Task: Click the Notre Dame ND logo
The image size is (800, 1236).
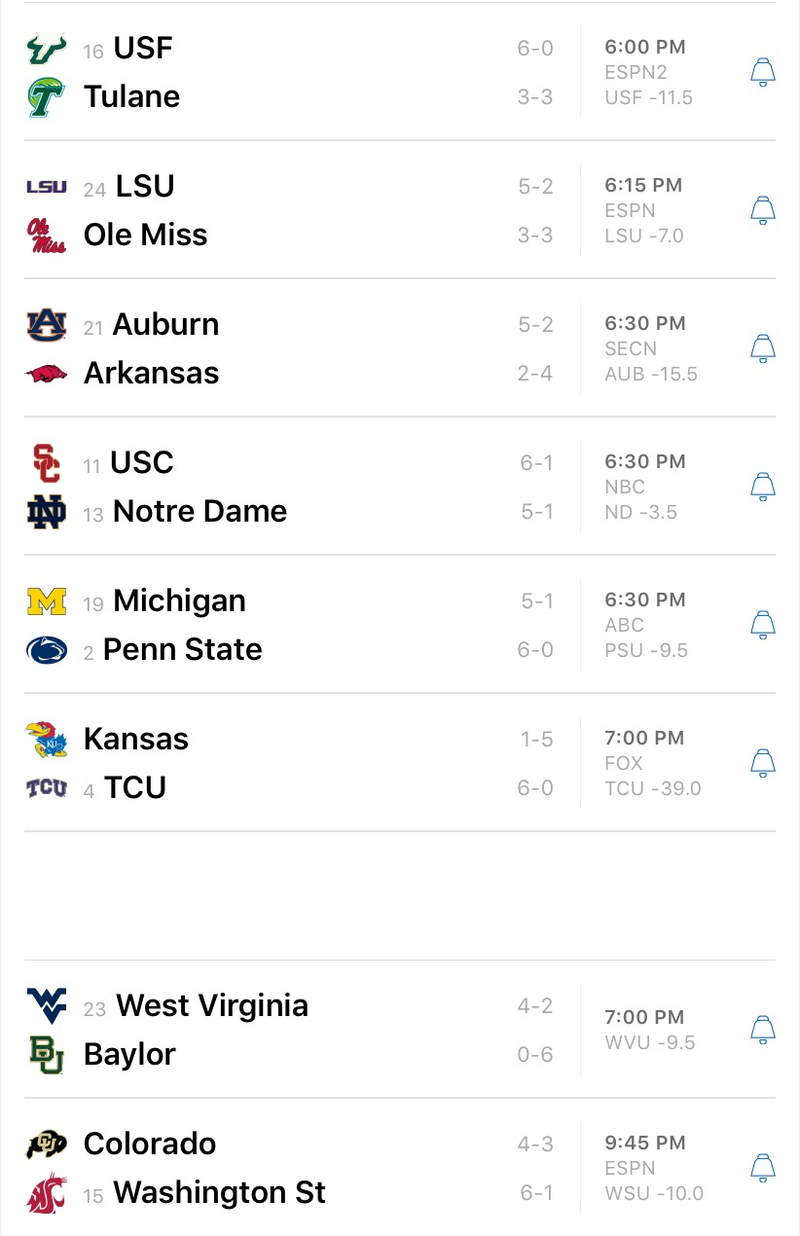Action: click(x=46, y=512)
